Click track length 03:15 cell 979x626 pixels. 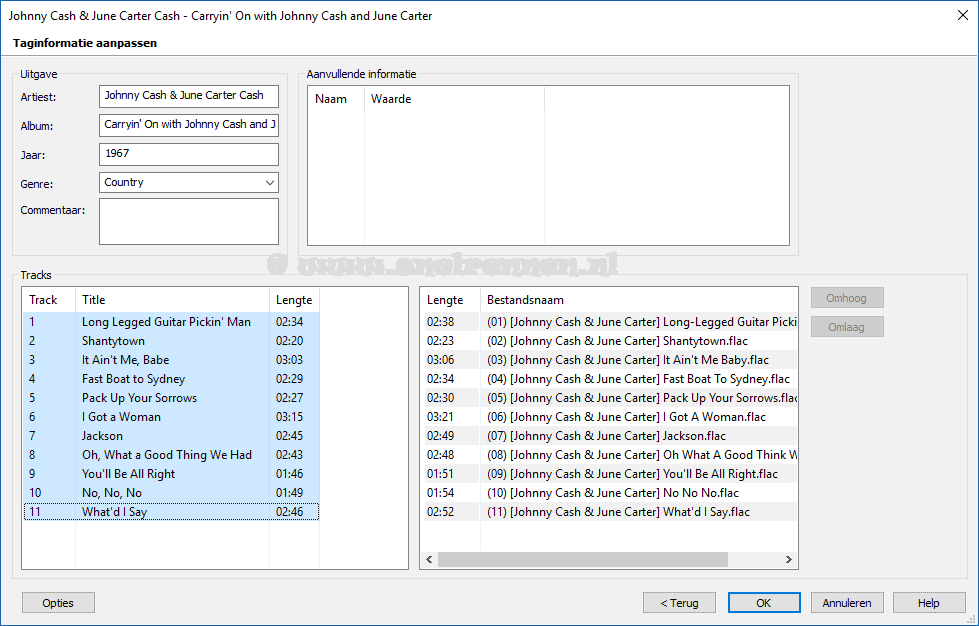290,417
